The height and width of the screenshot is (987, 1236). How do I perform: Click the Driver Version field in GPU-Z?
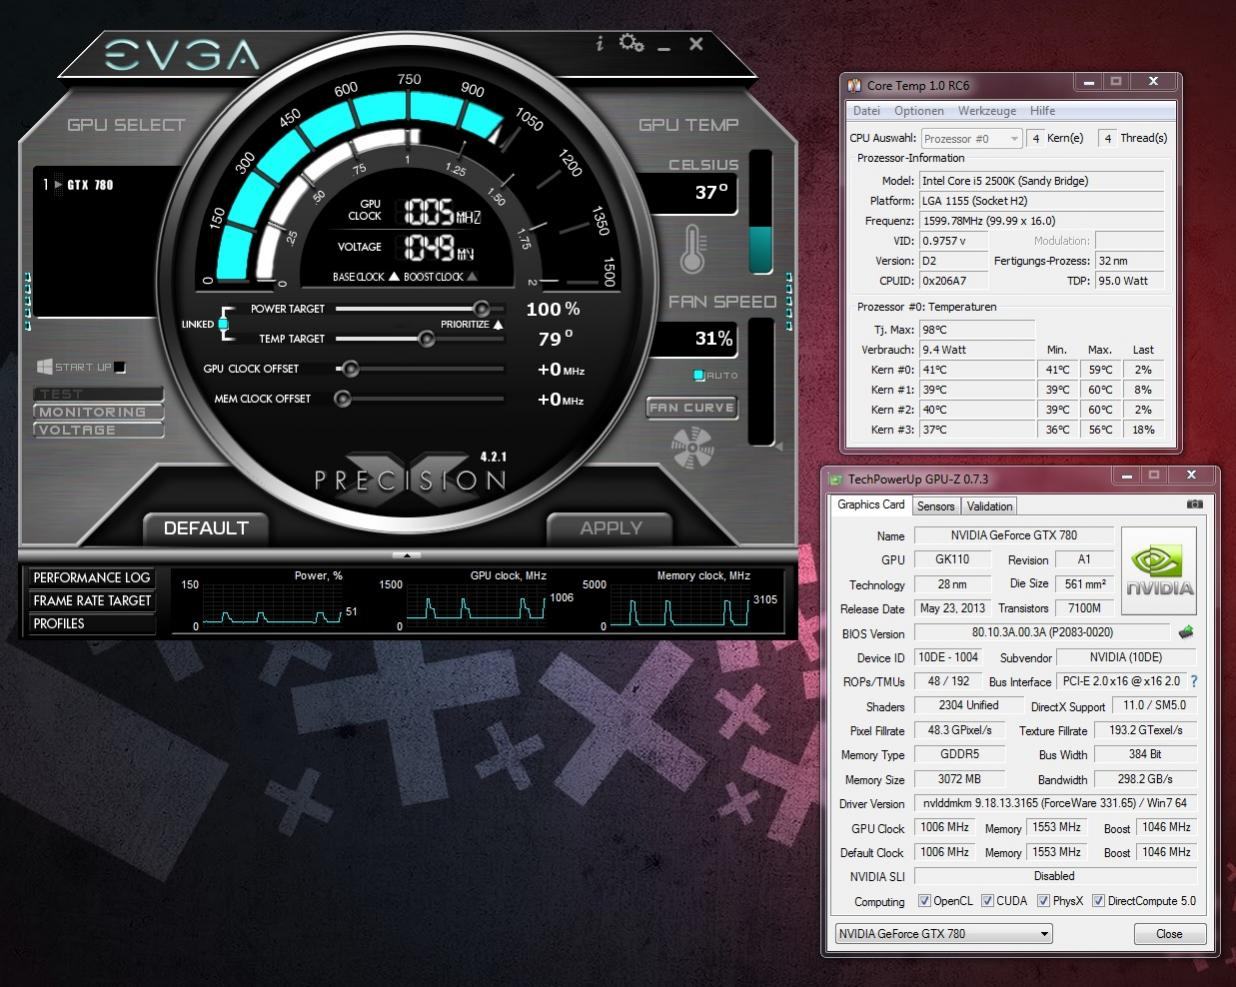1055,803
